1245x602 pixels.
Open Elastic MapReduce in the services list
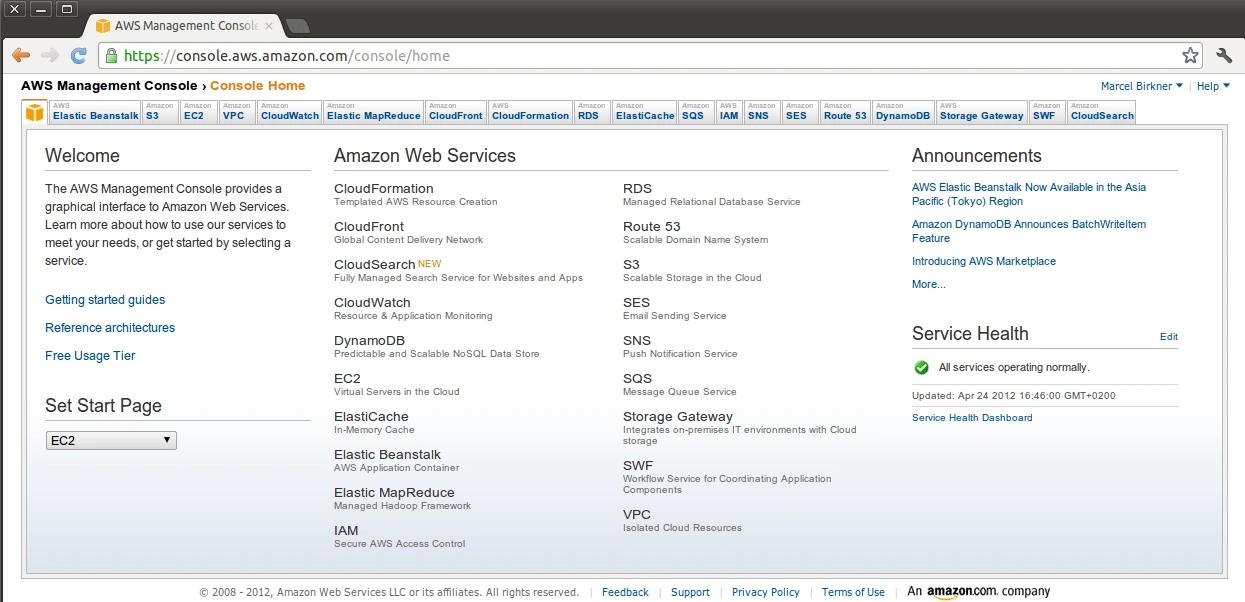pos(394,493)
